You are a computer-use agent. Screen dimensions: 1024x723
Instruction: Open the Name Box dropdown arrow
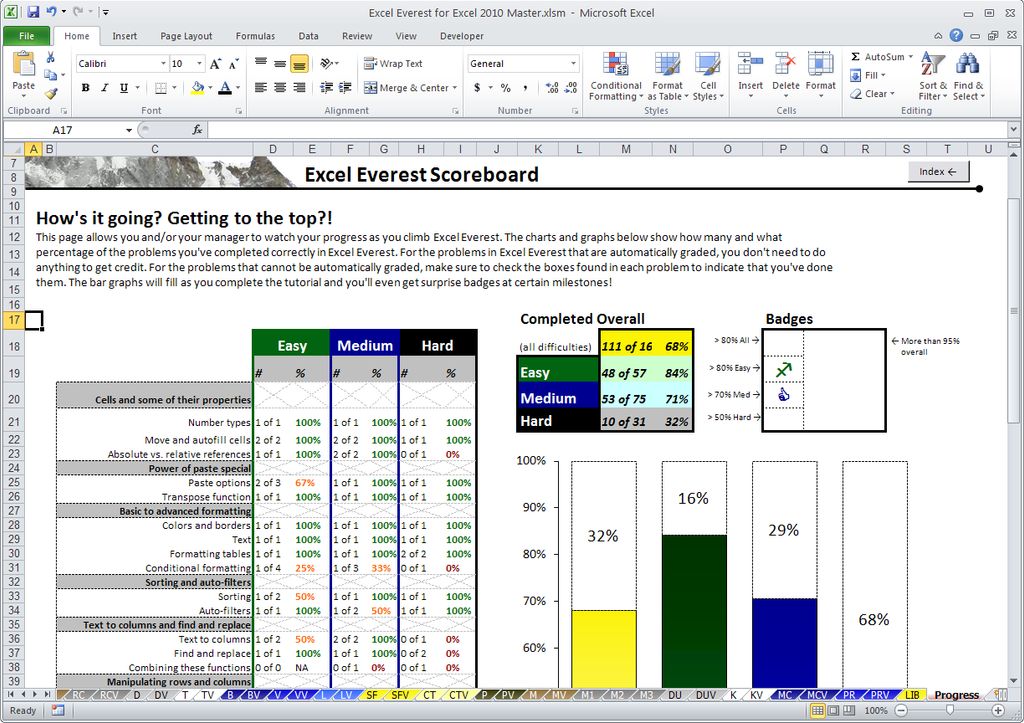[x=129, y=130]
